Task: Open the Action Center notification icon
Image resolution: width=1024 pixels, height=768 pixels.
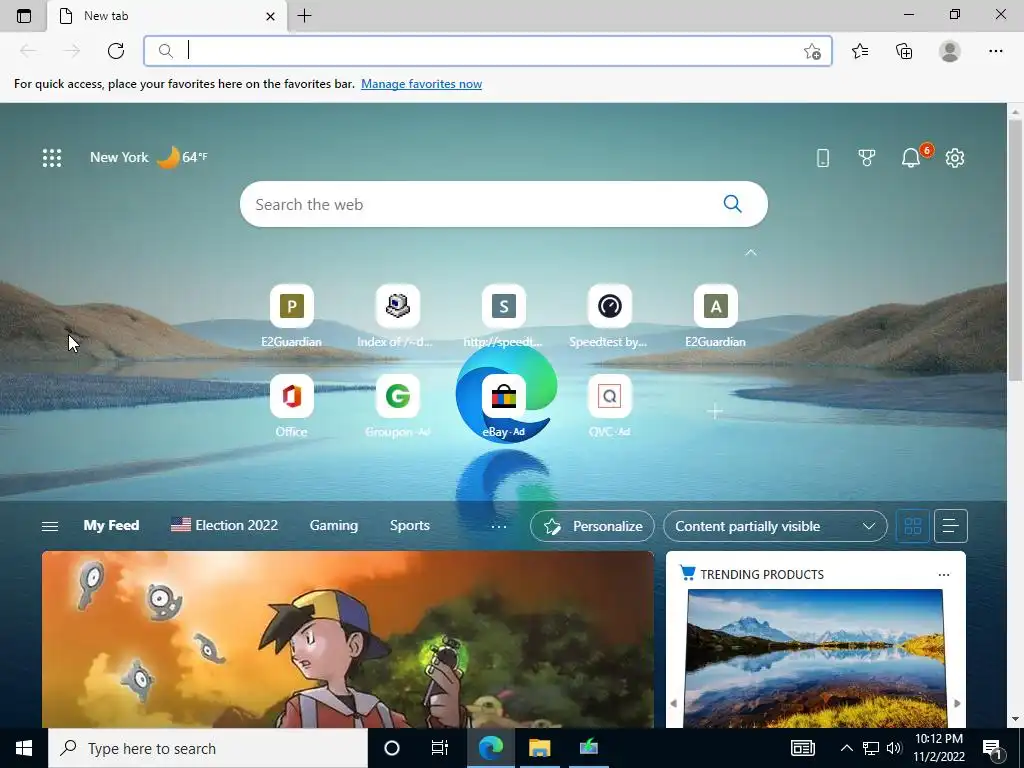Action: point(992,749)
